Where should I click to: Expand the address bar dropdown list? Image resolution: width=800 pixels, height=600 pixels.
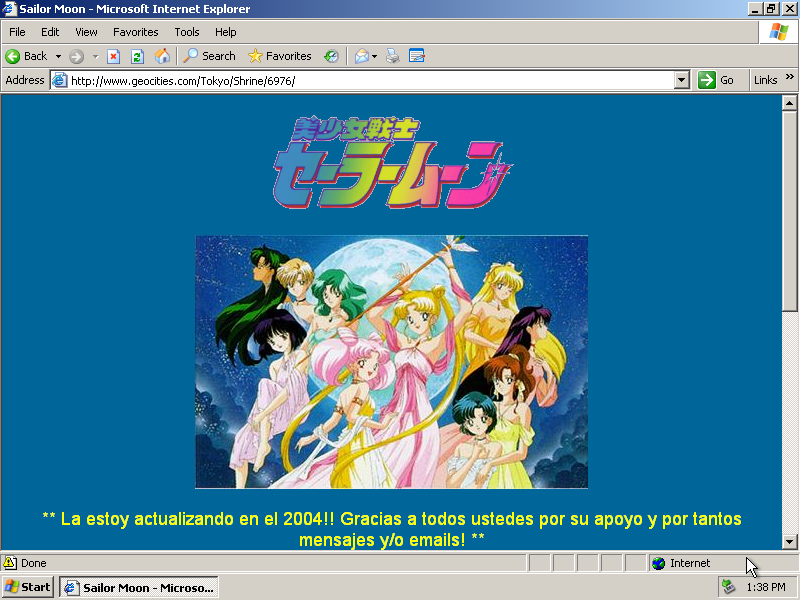[682, 81]
